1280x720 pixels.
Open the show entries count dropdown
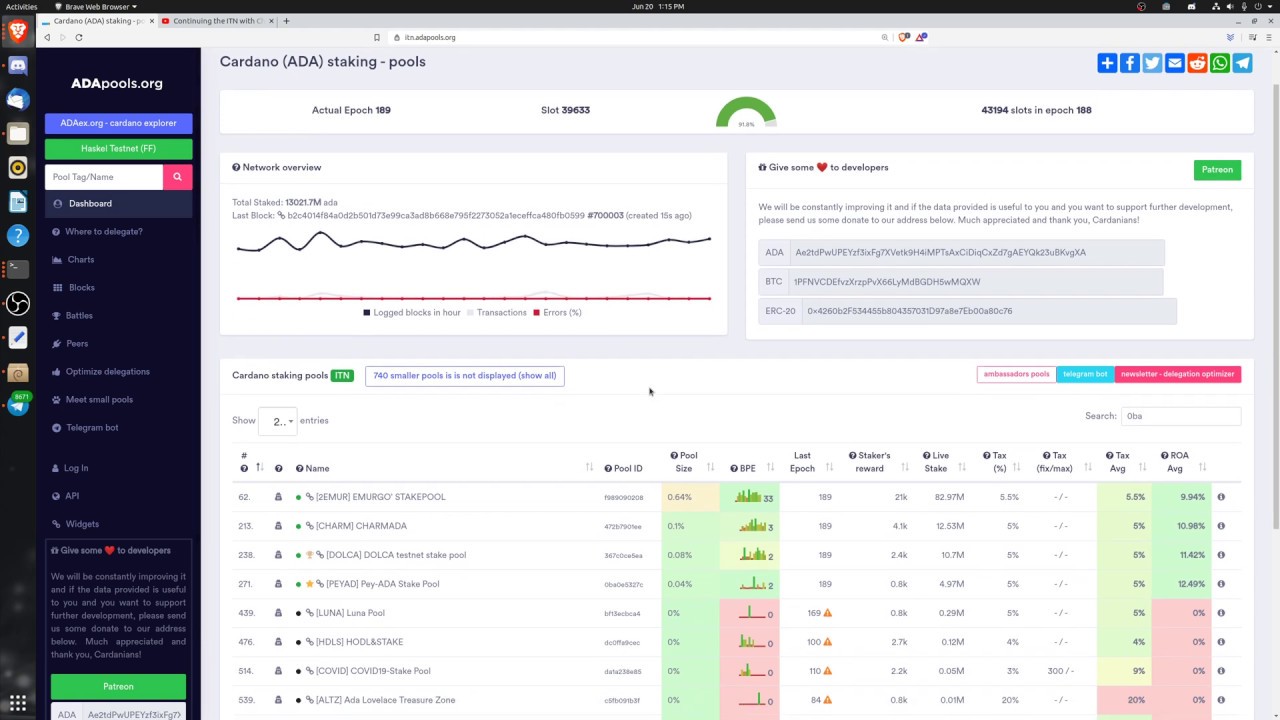click(278, 421)
